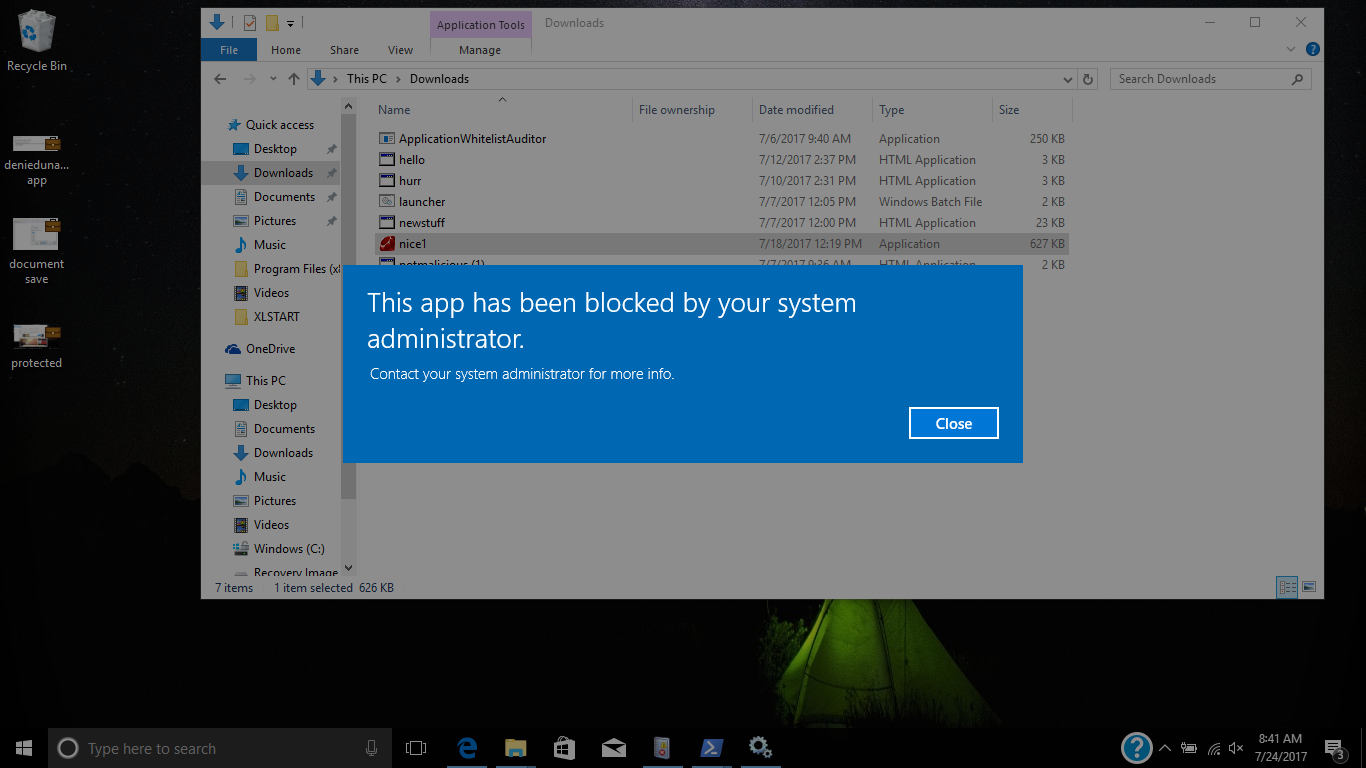The image size is (1366, 768).
Task: Open the Customize Quick Access Toolbar dropdown
Action: click(290, 23)
